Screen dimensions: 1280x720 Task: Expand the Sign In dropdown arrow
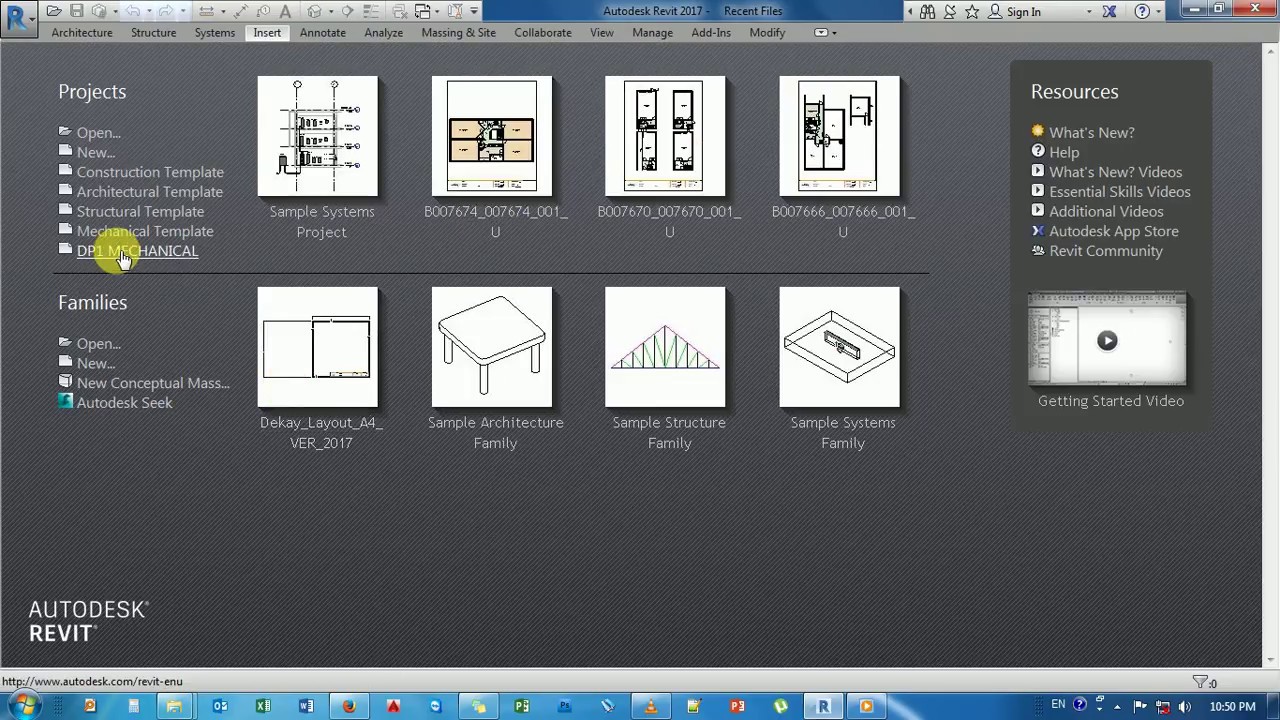pos(1089,12)
